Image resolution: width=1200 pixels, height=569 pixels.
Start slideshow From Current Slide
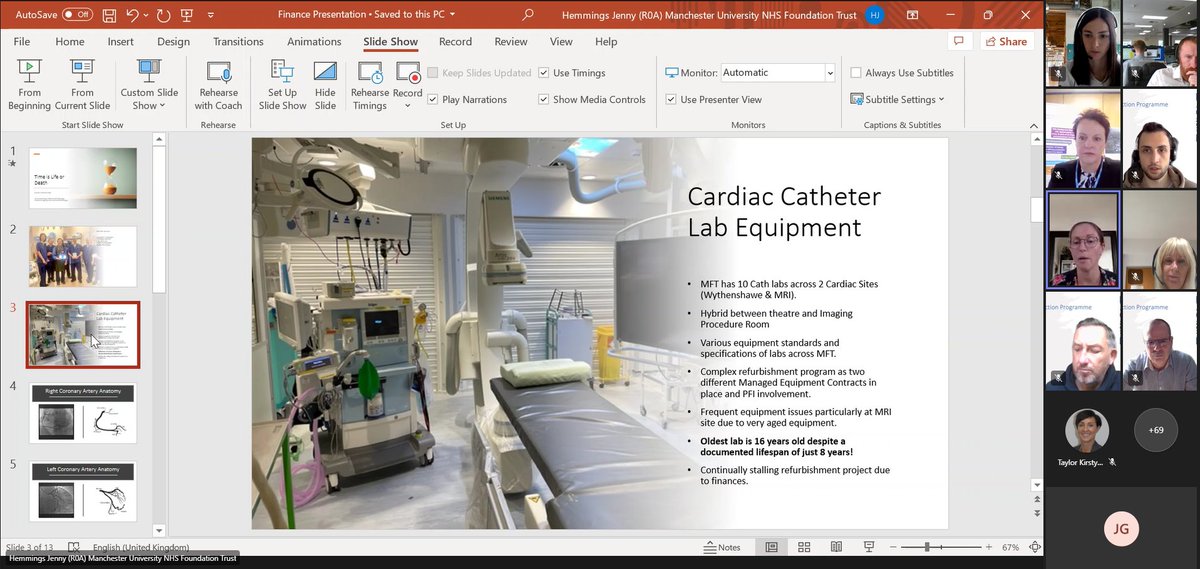tap(82, 85)
